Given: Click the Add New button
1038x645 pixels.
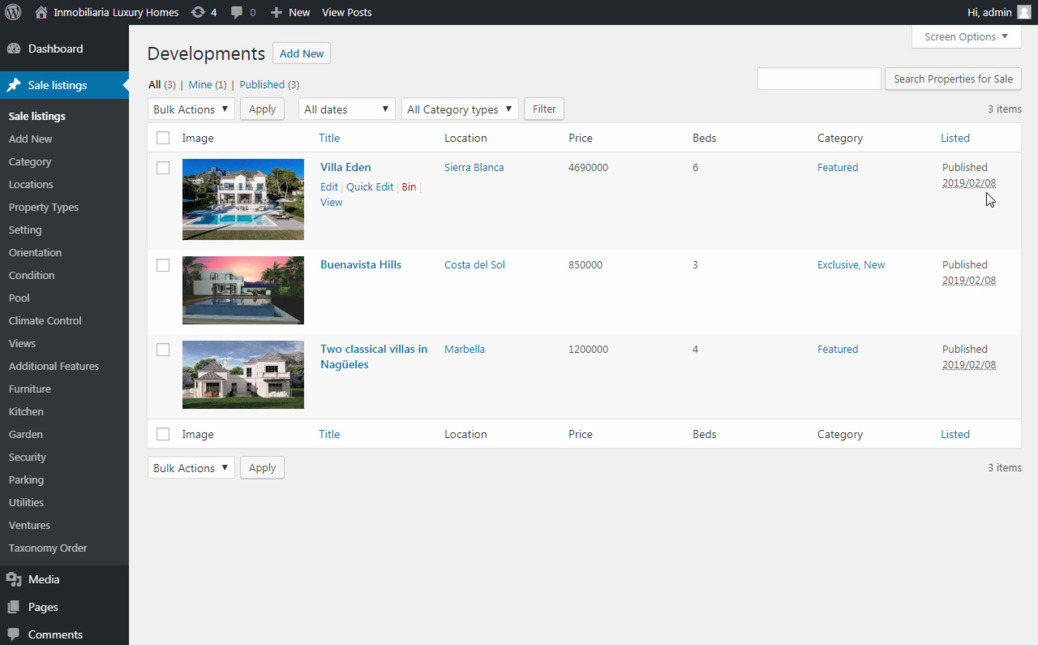Looking at the screenshot, I should [301, 53].
